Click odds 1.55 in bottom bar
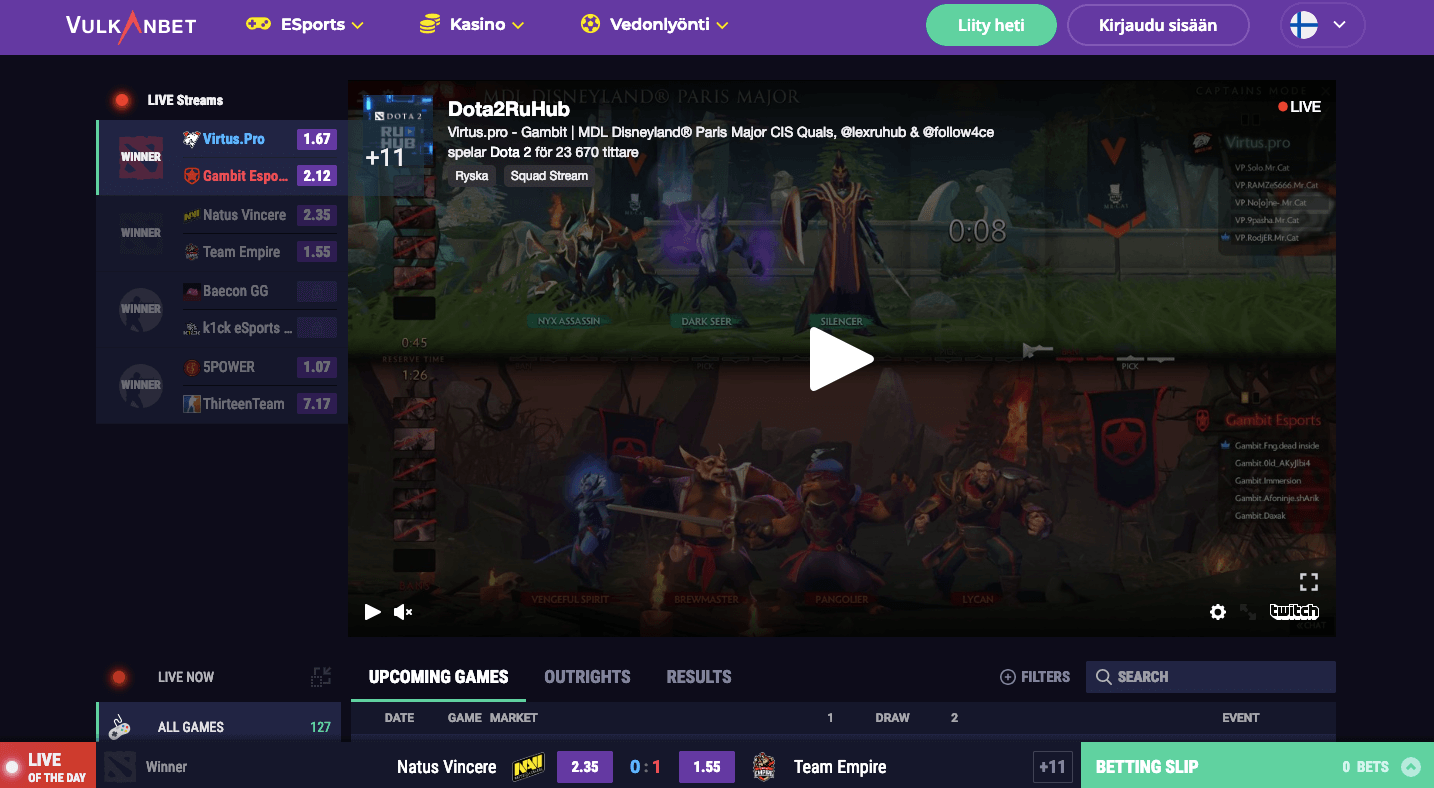Screen dimensions: 1434x788 point(707,767)
